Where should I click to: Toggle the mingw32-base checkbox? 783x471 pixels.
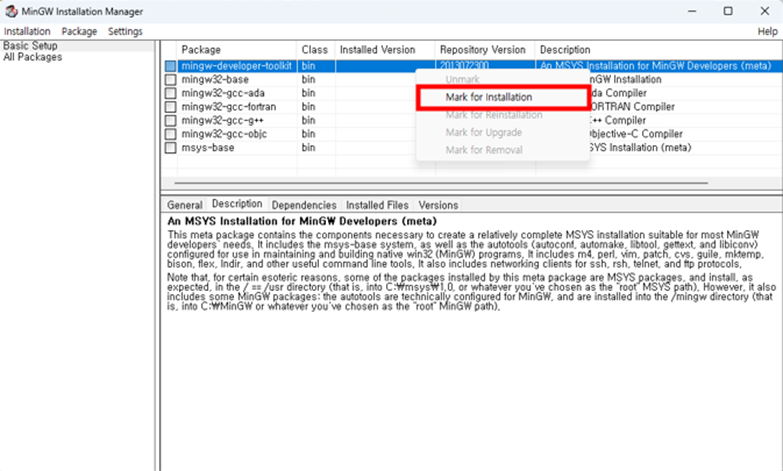(170, 79)
